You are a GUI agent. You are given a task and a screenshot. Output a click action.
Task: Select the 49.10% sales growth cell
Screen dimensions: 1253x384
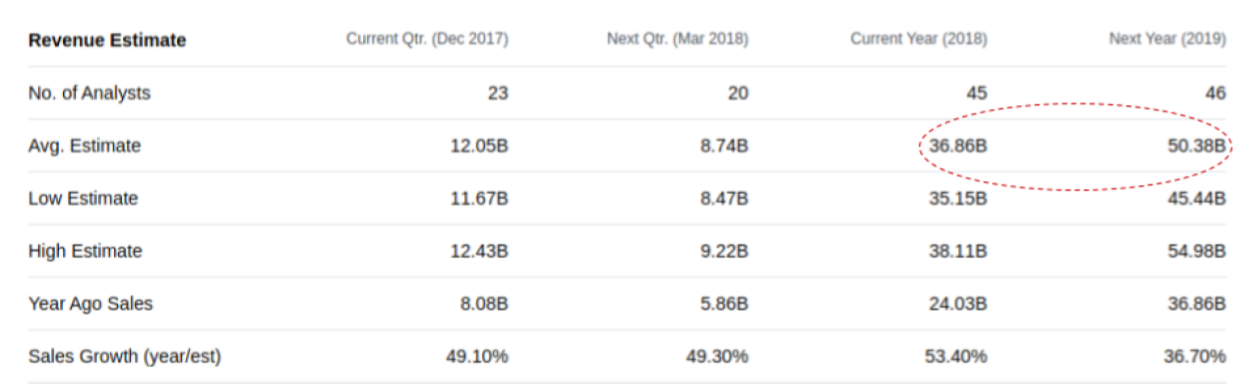[477, 356]
